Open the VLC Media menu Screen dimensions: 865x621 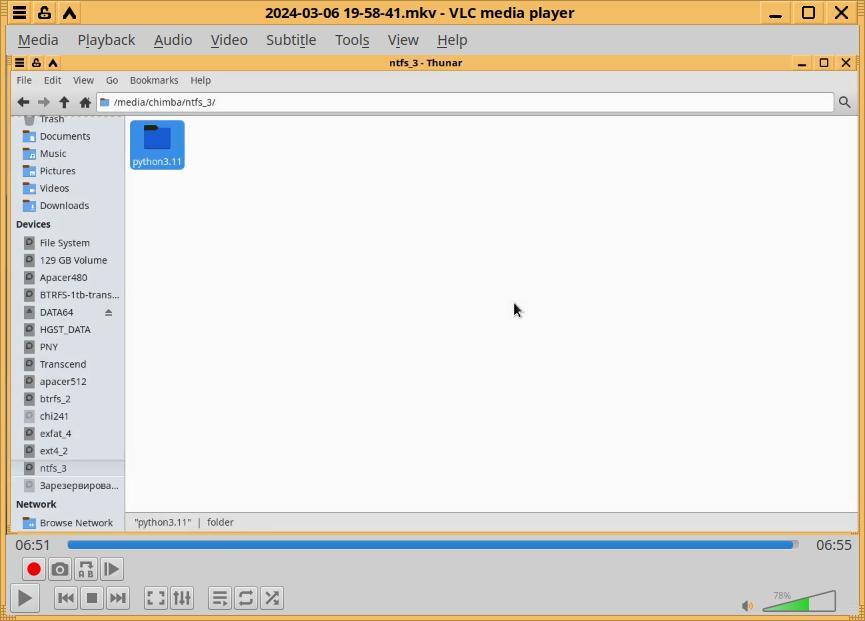pyautogui.click(x=38, y=40)
